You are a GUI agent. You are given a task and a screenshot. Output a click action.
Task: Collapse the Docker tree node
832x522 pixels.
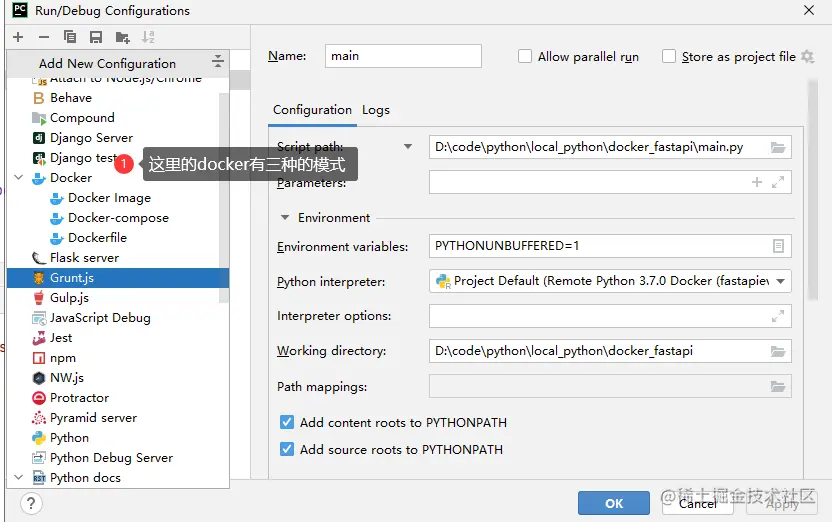(x=19, y=178)
